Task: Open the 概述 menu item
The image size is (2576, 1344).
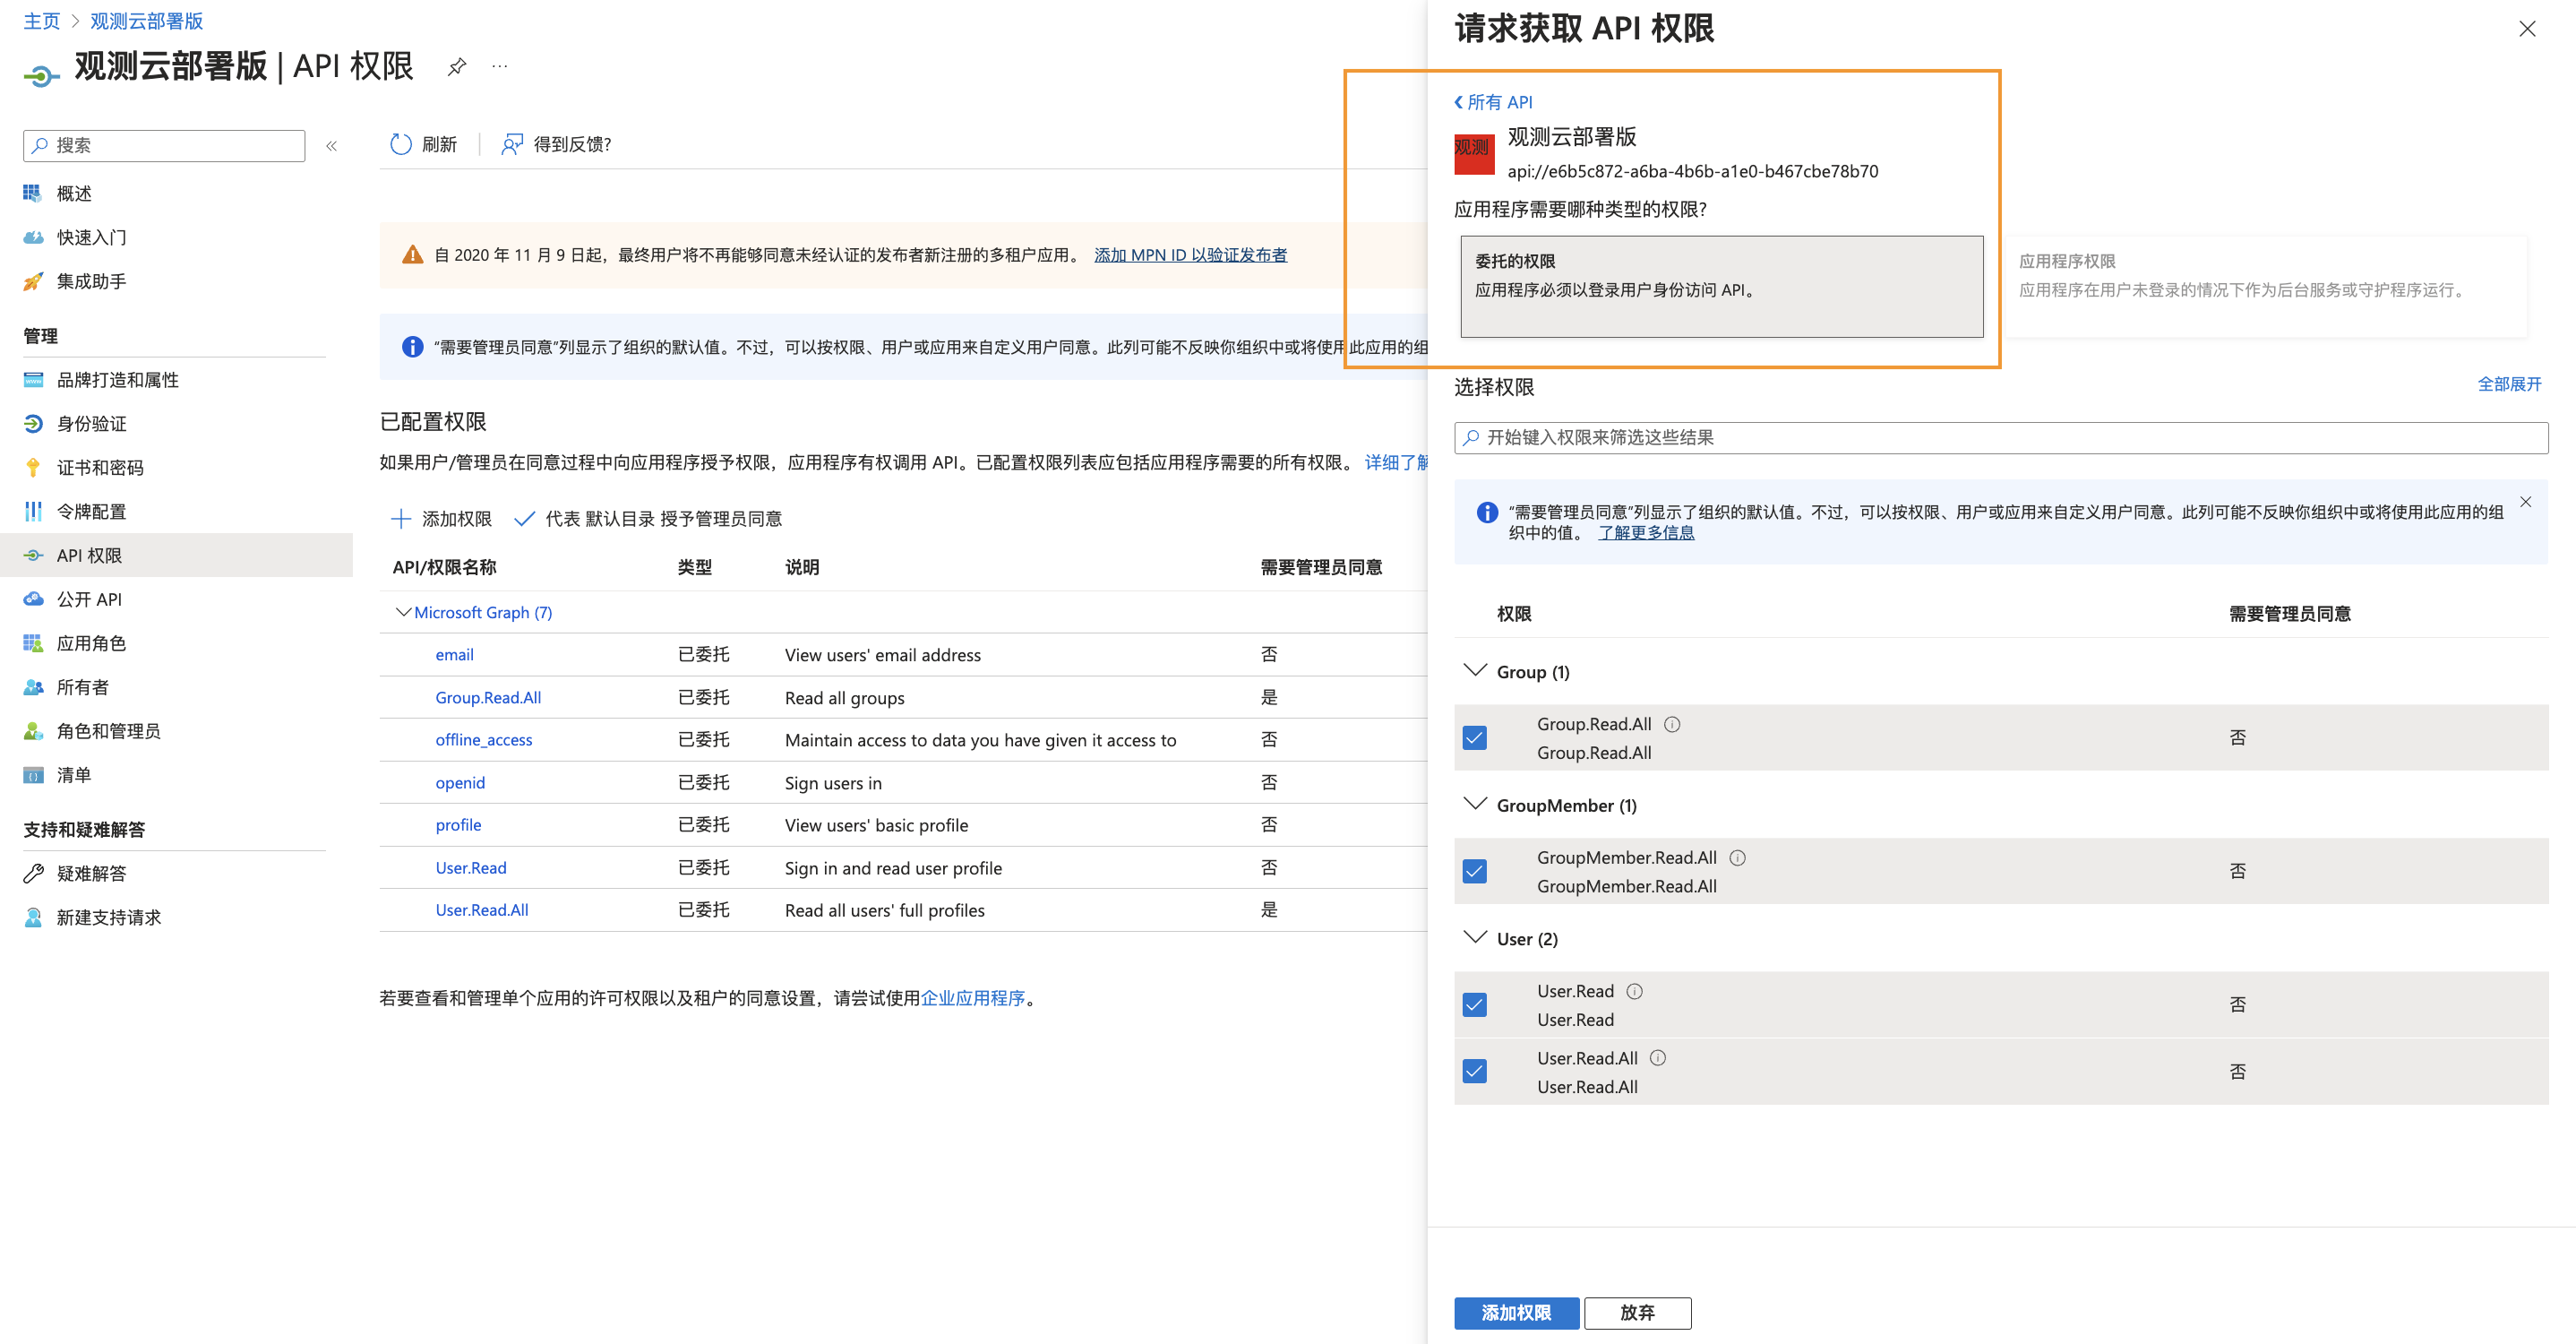Action: (176, 193)
